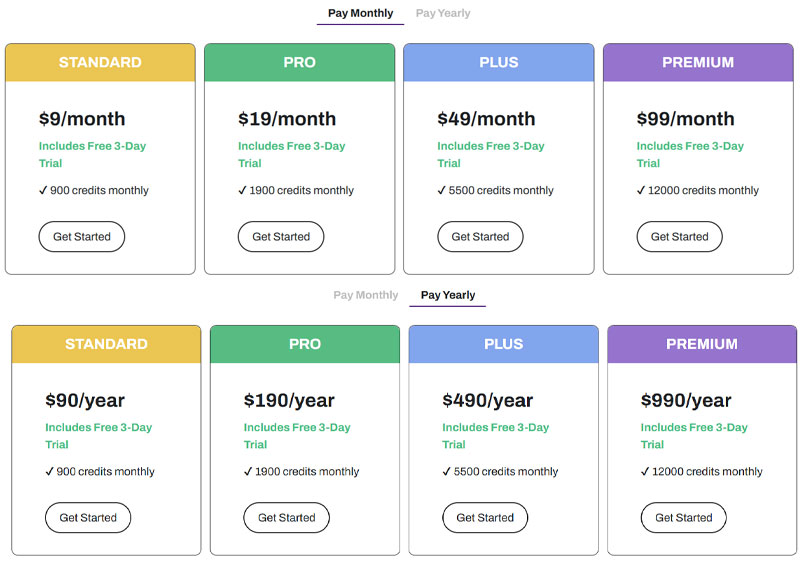The height and width of the screenshot is (564, 800).
Task: Open the Free 3-Day Trial text in $19/month Pro
Action: pos(291,154)
